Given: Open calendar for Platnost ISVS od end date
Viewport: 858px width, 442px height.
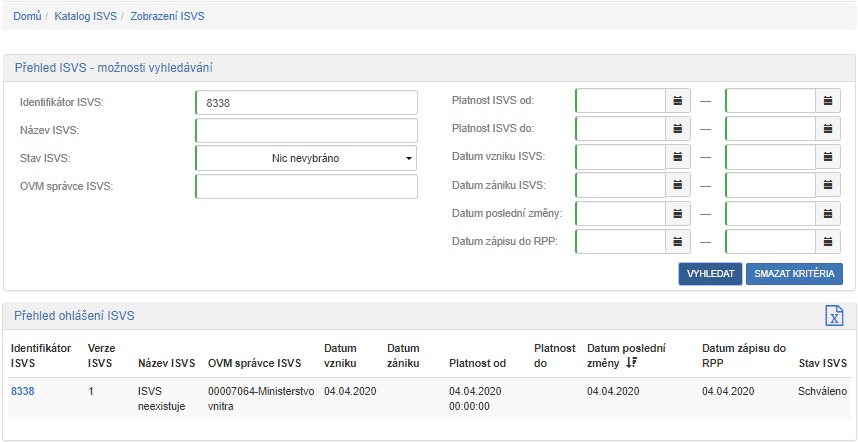Looking at the screenshot, I should (x=828, y=101).
